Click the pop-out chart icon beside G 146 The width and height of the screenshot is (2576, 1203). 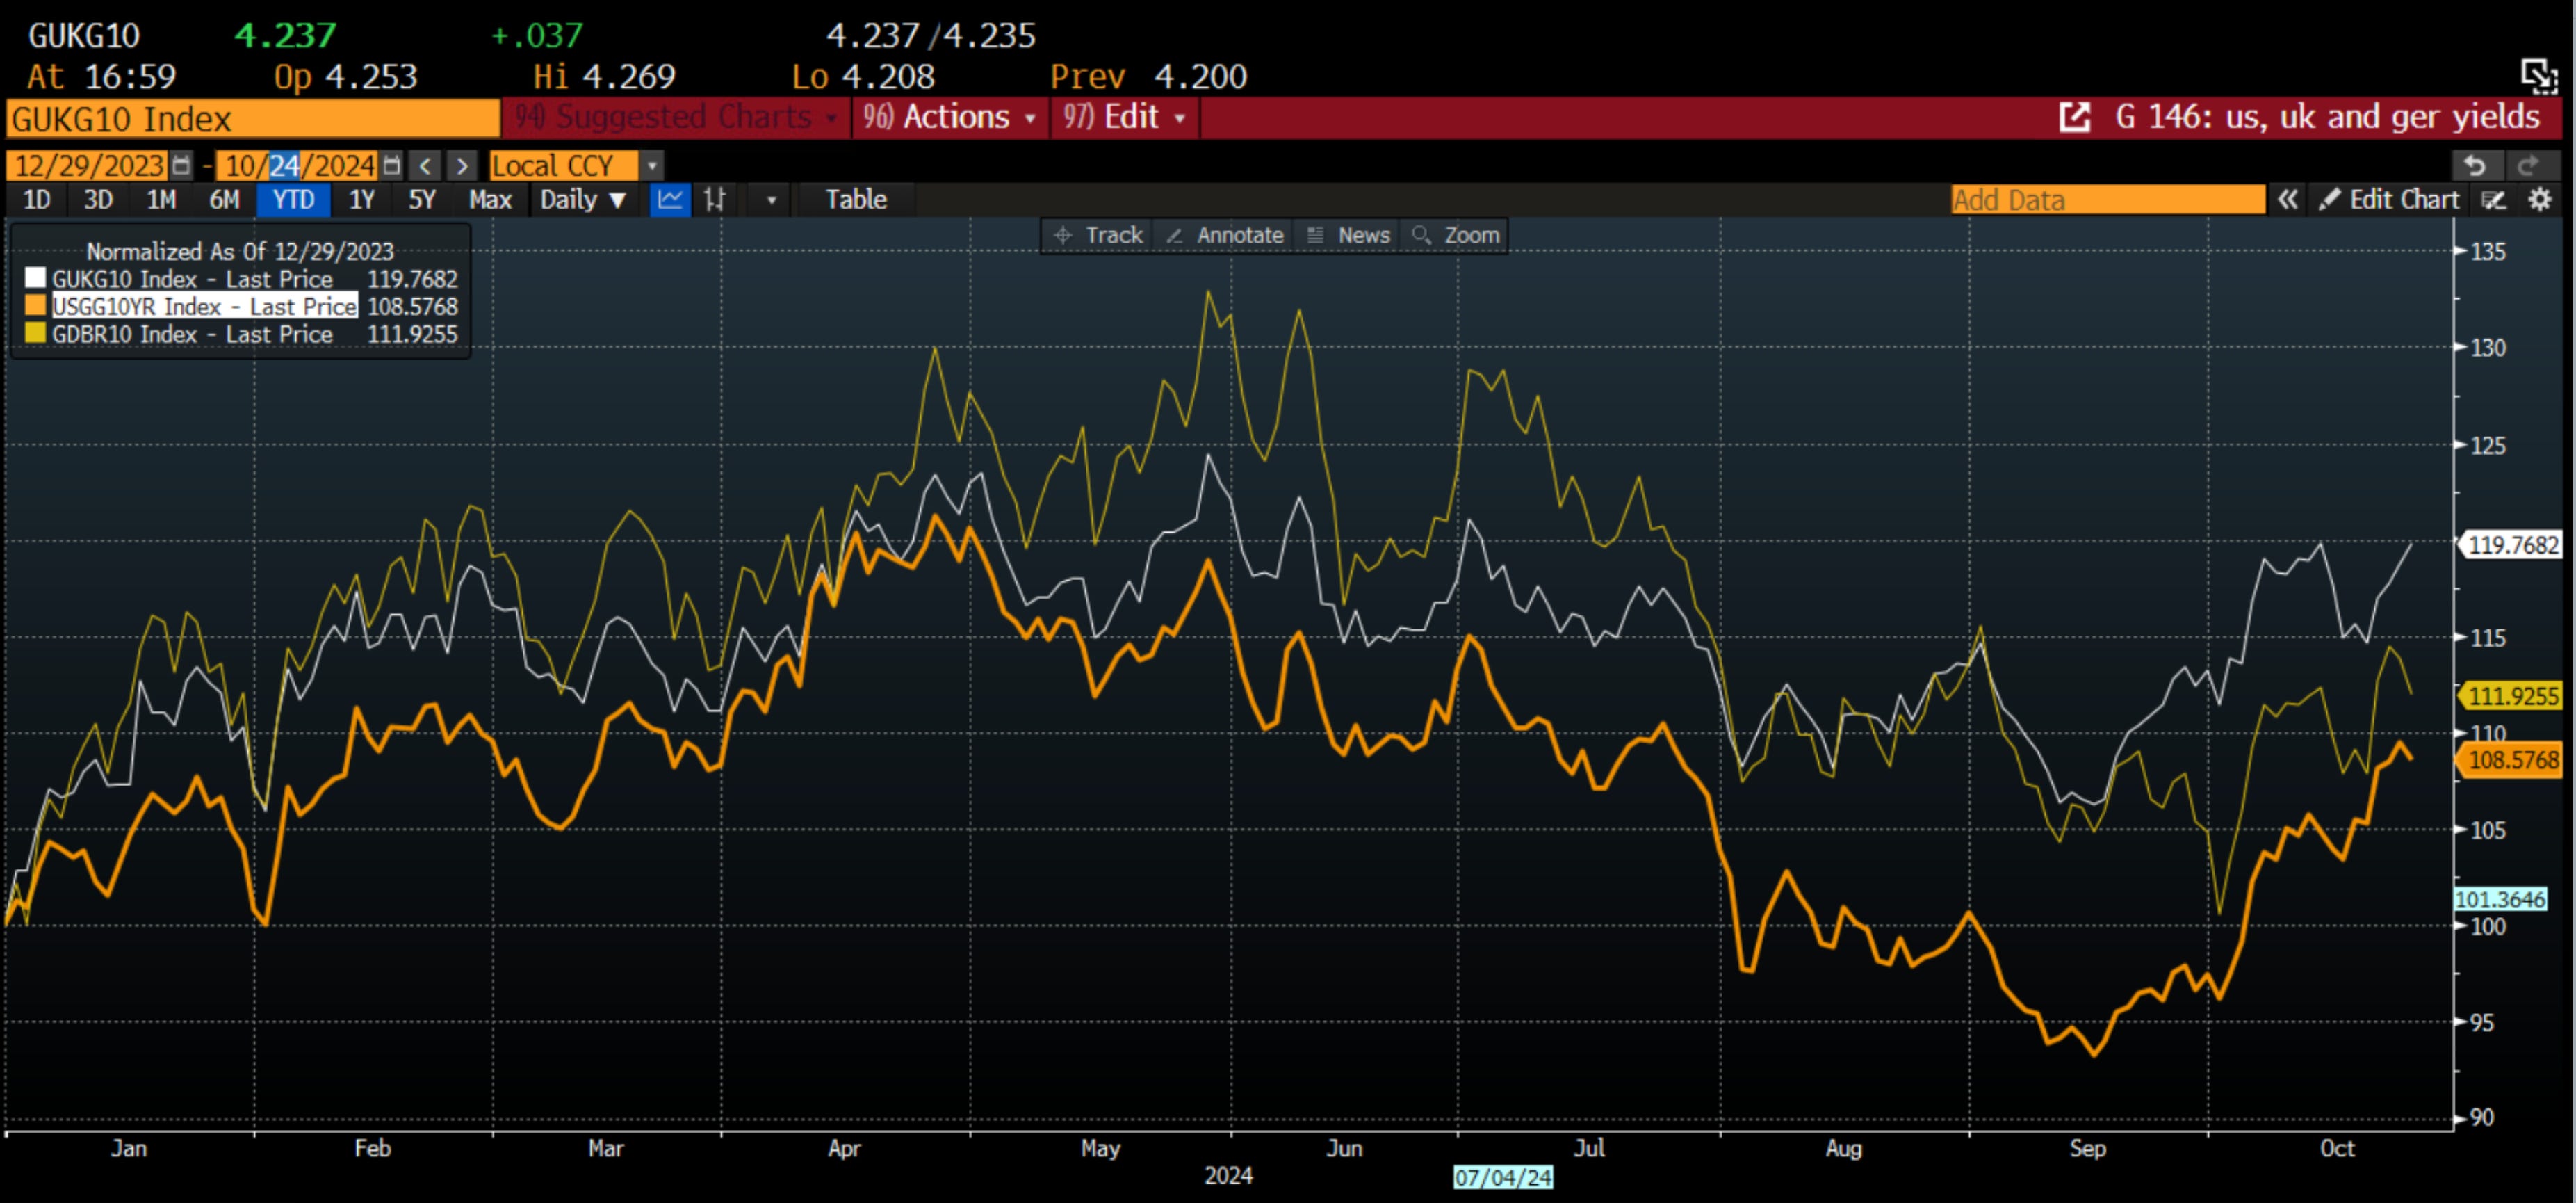2075,117
